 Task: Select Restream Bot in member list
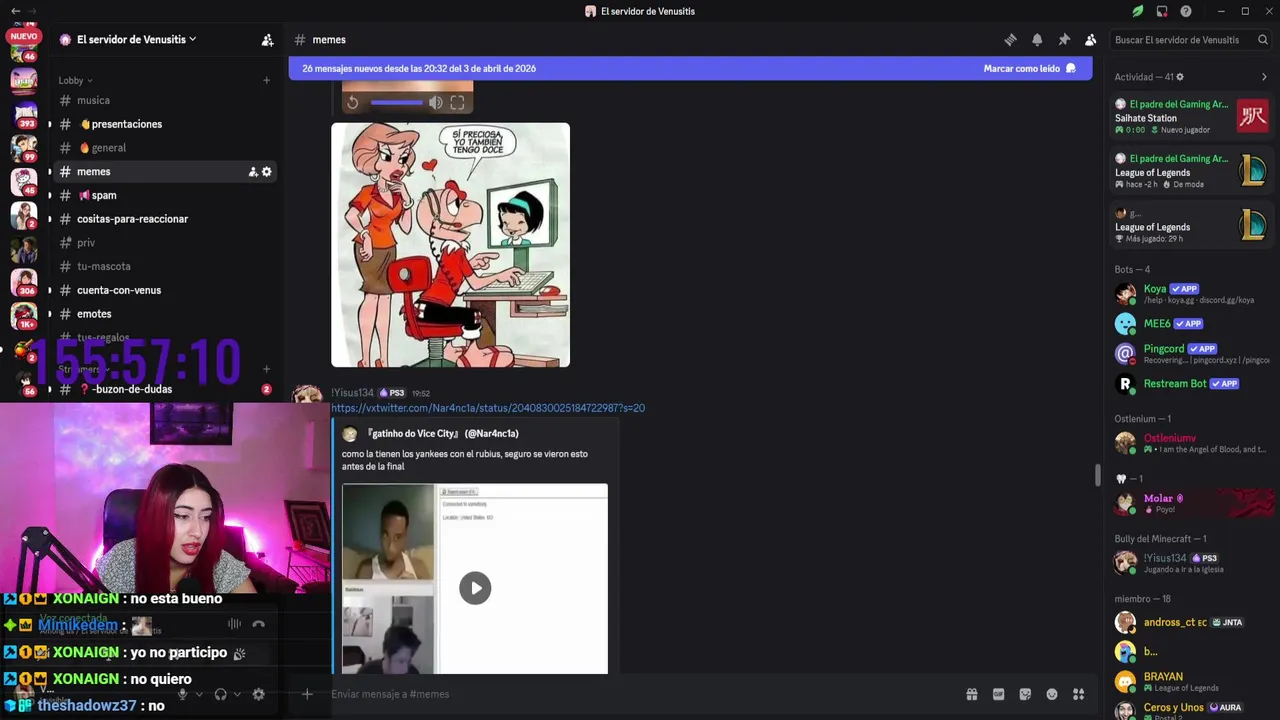[1191, 384]
